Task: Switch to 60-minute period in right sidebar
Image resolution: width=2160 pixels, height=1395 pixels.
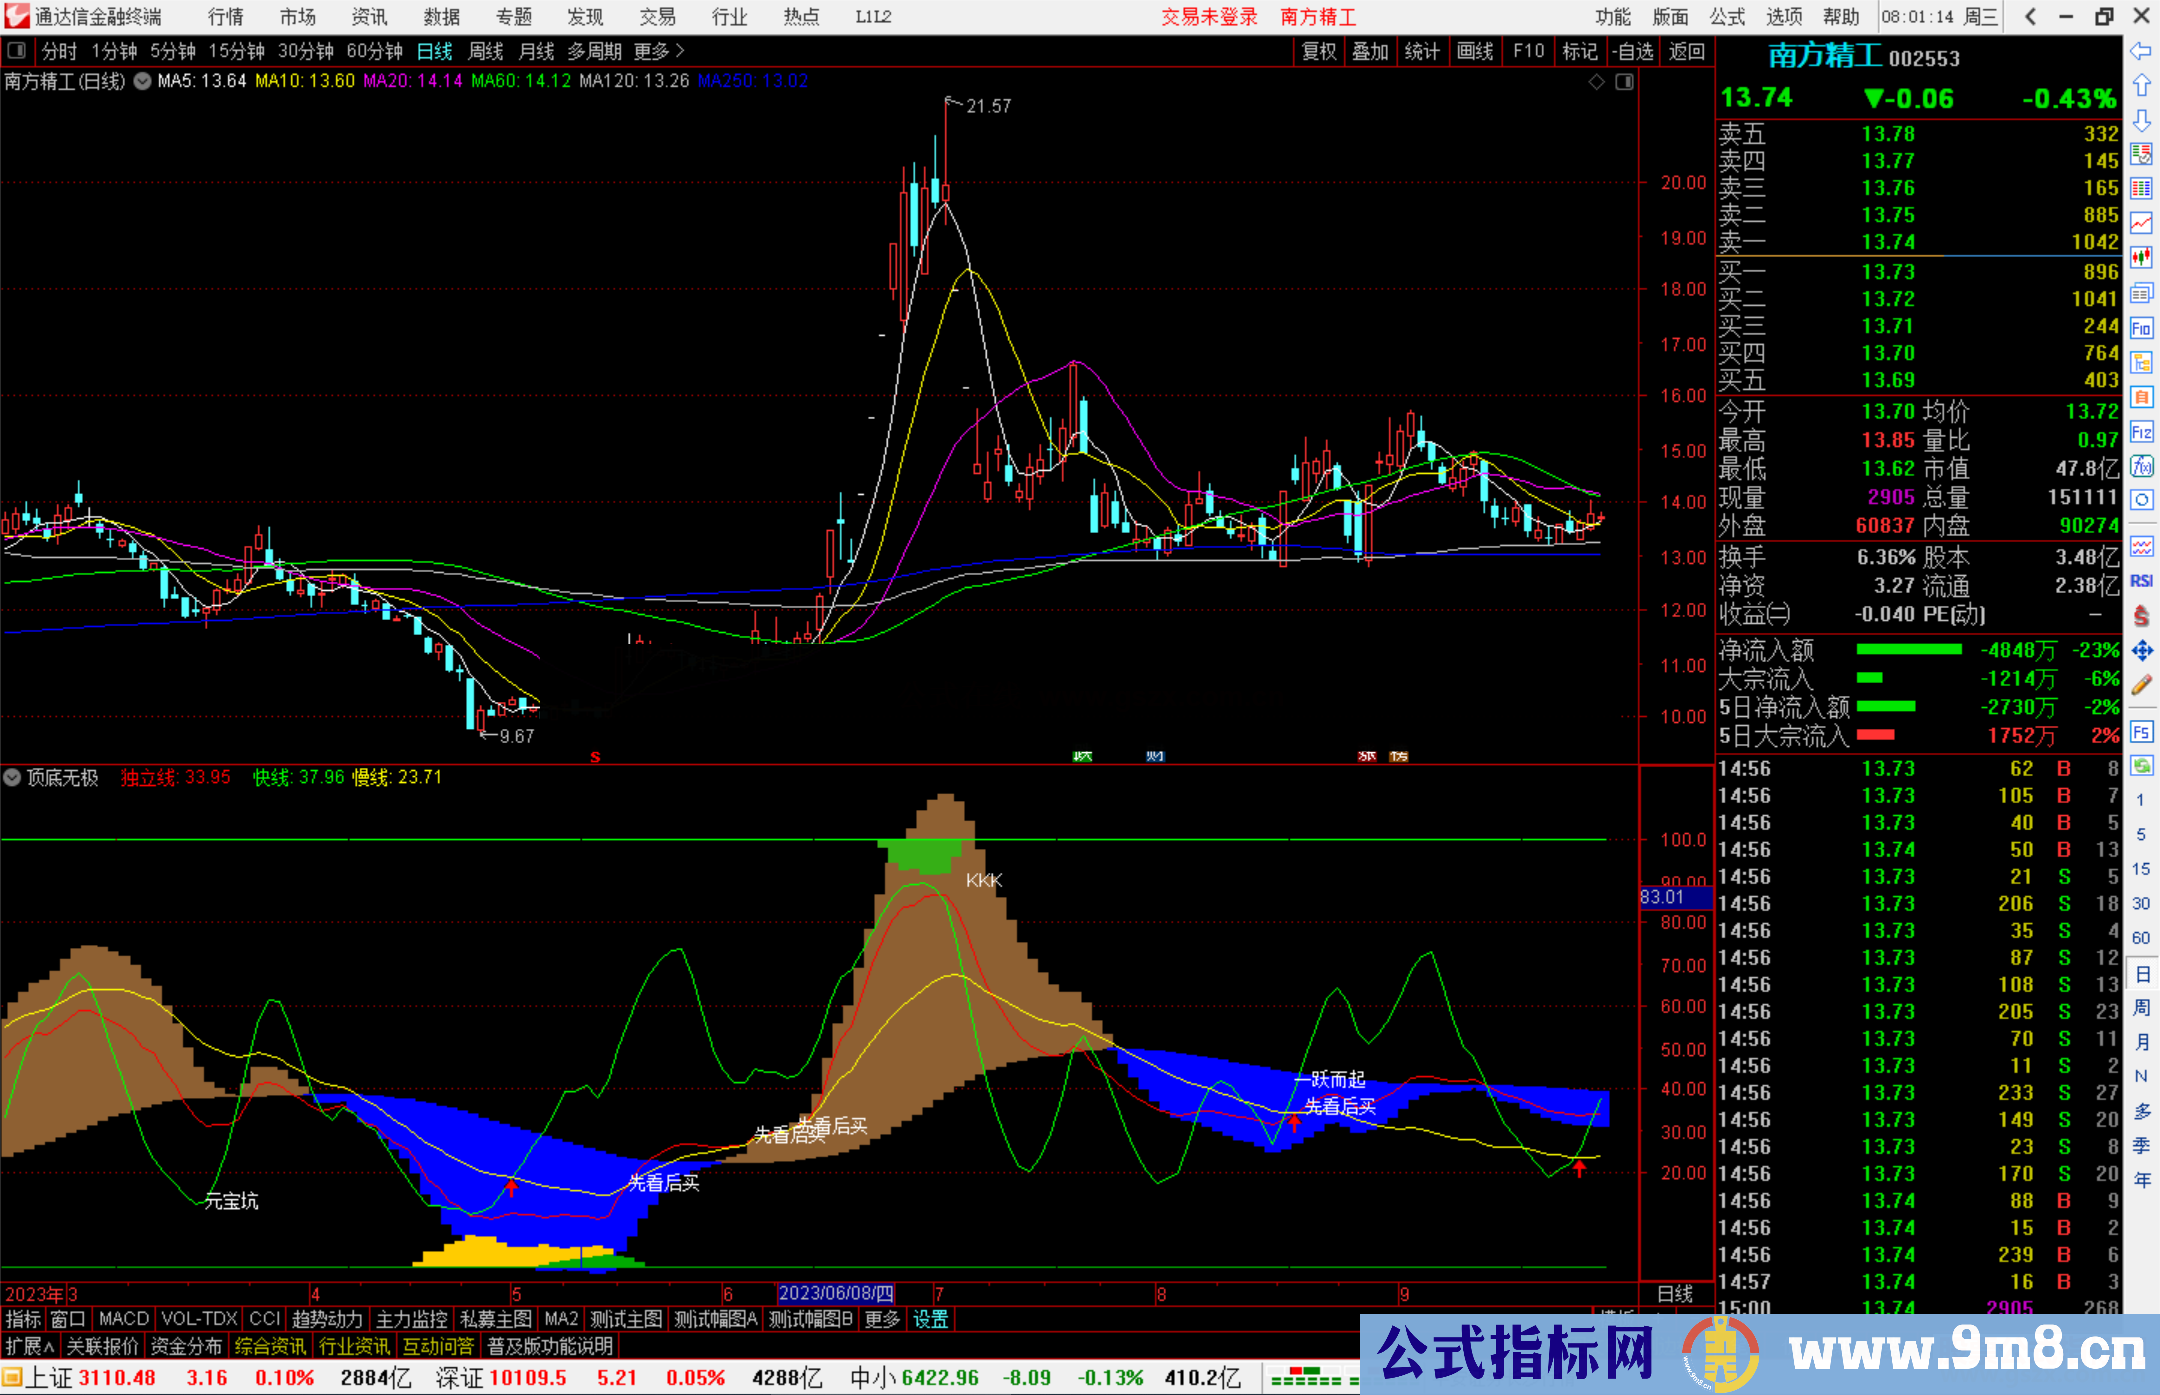Action: [2141, 938]
